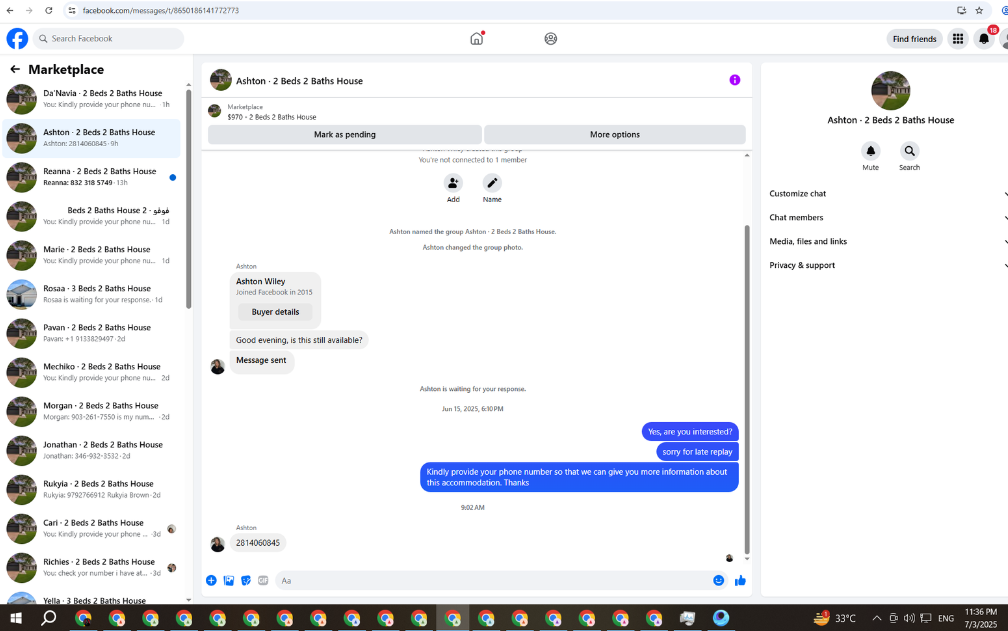Click the Search Facebook field
Screen dimensions: 1008x631
coord(108,39)
